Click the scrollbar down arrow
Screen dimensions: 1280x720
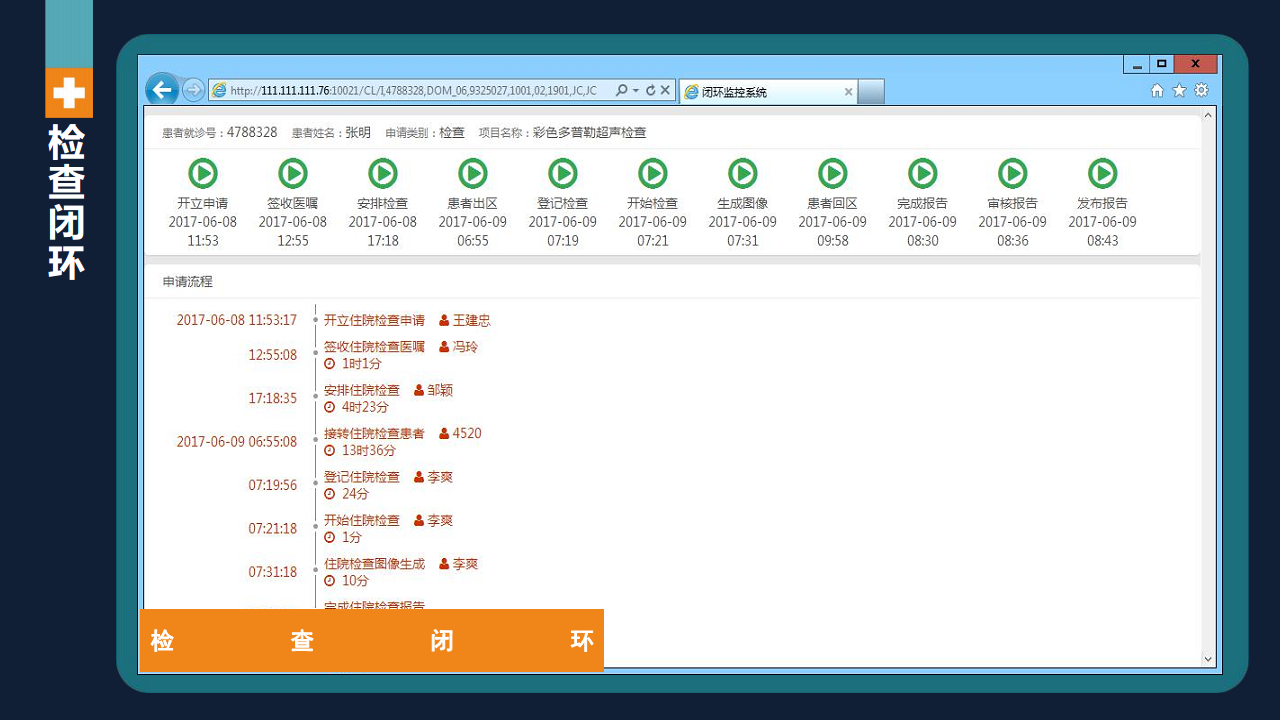pyautogui.click(x=1208, y=659)
